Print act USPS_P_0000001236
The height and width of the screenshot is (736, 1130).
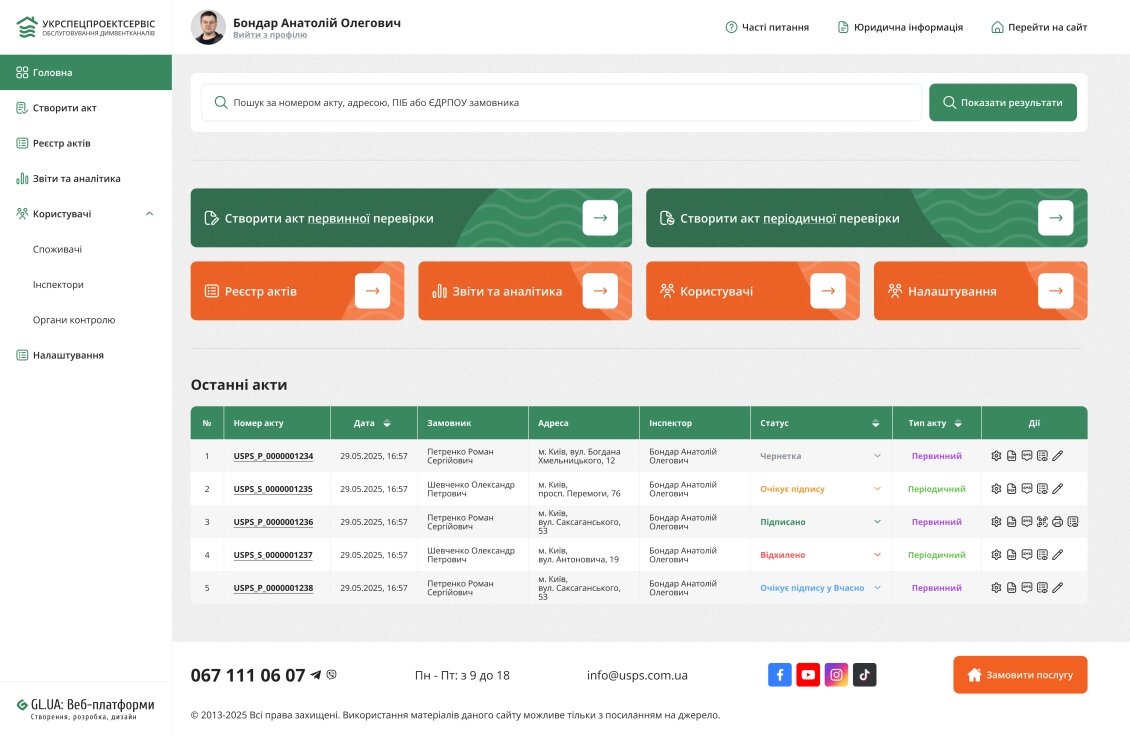1057,522
